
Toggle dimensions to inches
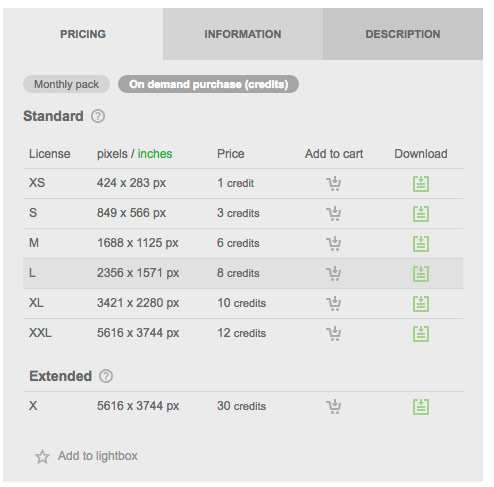point(155,154)
